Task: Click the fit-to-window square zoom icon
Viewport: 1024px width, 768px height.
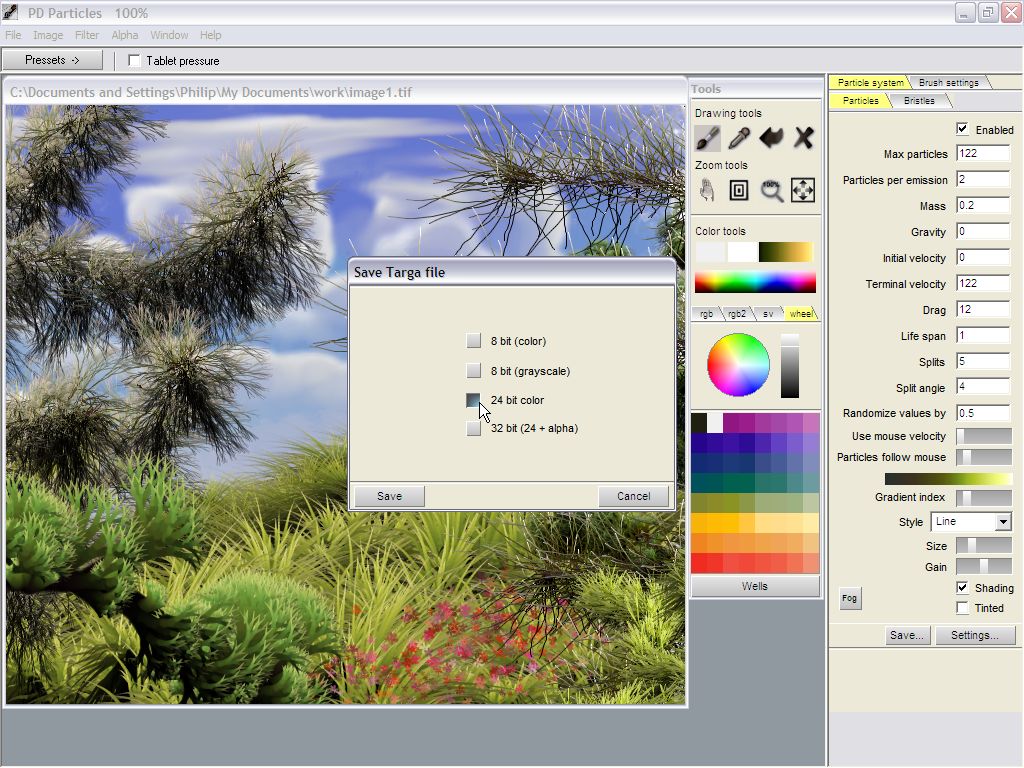Action: click(739, 190)
